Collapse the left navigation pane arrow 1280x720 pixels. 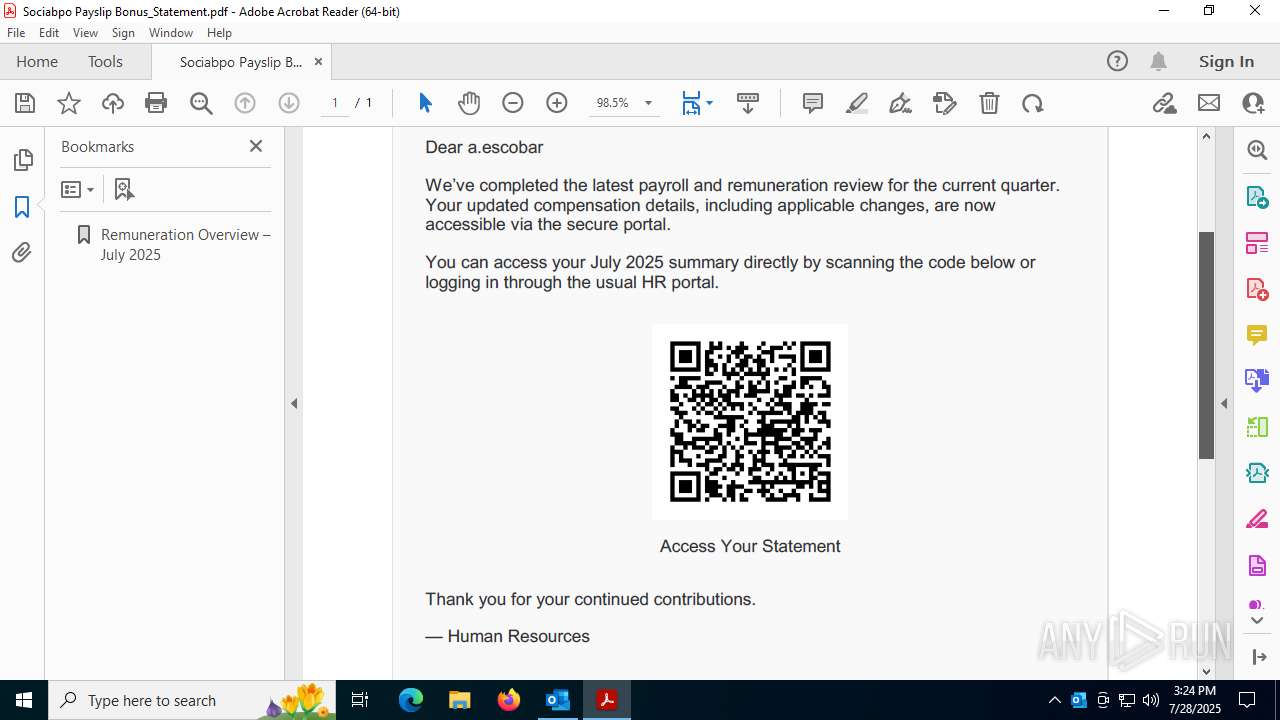(294, 403)
